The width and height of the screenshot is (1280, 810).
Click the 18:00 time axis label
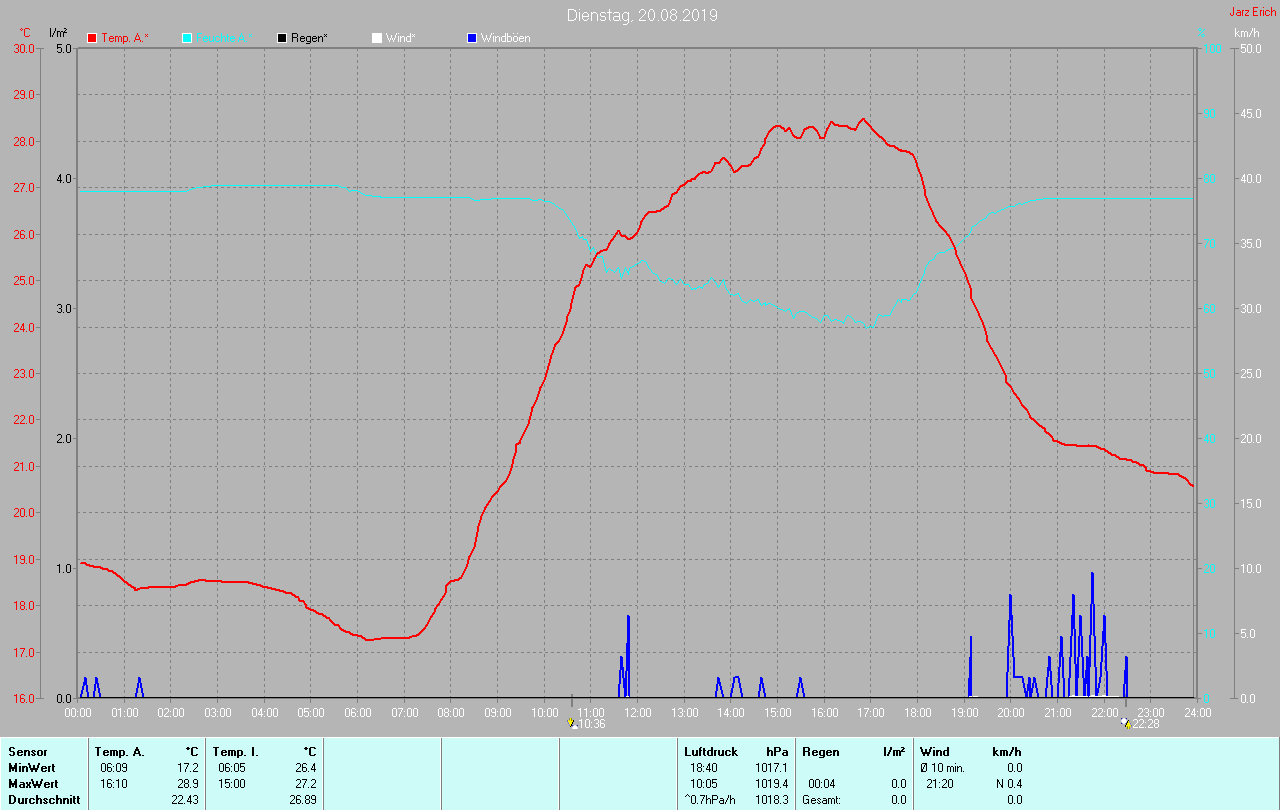917,712
